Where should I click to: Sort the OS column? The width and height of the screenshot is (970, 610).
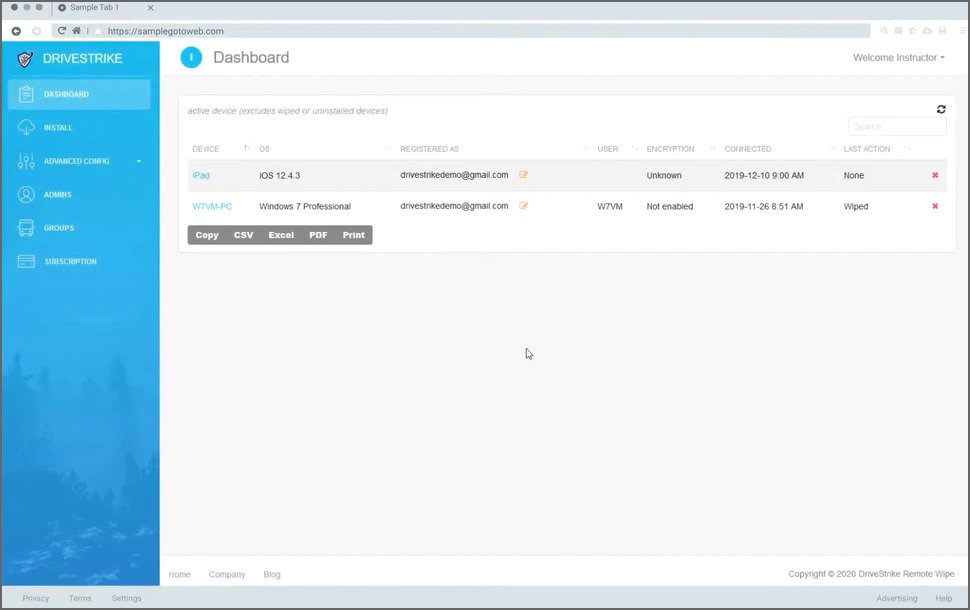click(263, 148)
